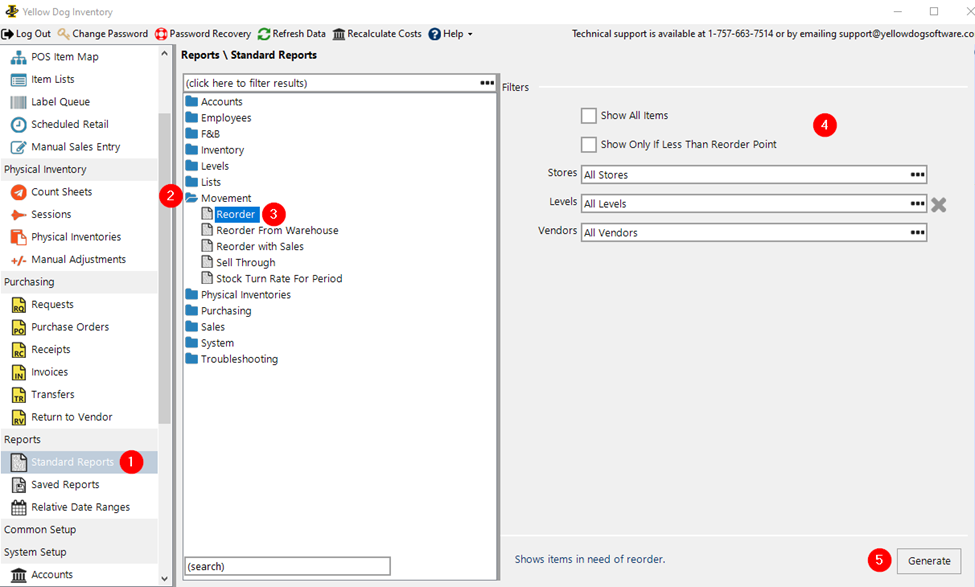The image size is (975, 587).
Task: Open the Transfers TR icon
Action: (x=19, y=394)
